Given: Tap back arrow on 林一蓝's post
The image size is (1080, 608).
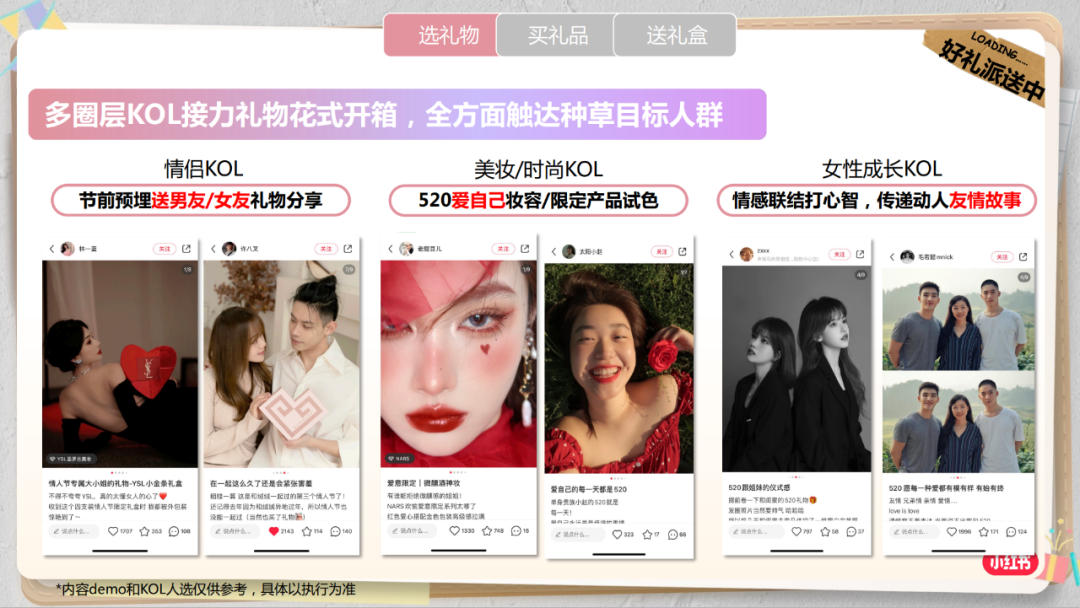Looking at the screenshot, I should [52, 249].
